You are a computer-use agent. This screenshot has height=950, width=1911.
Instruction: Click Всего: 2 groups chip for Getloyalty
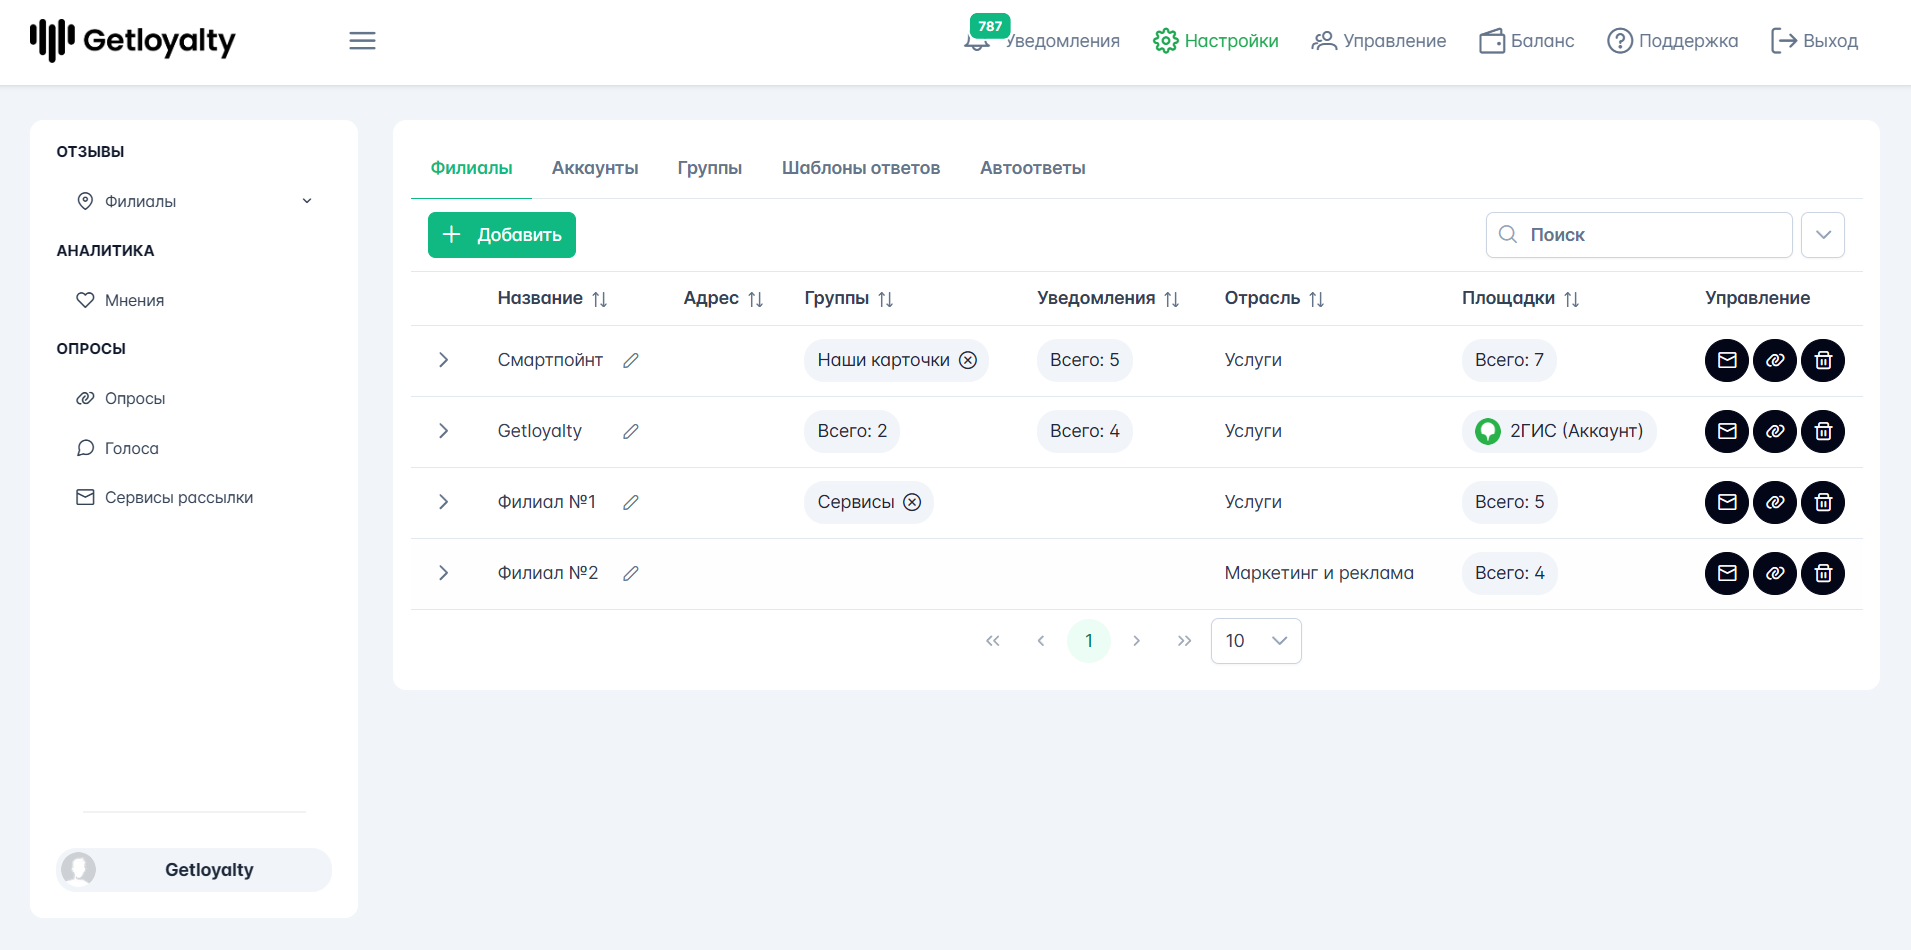coord(852,431)
